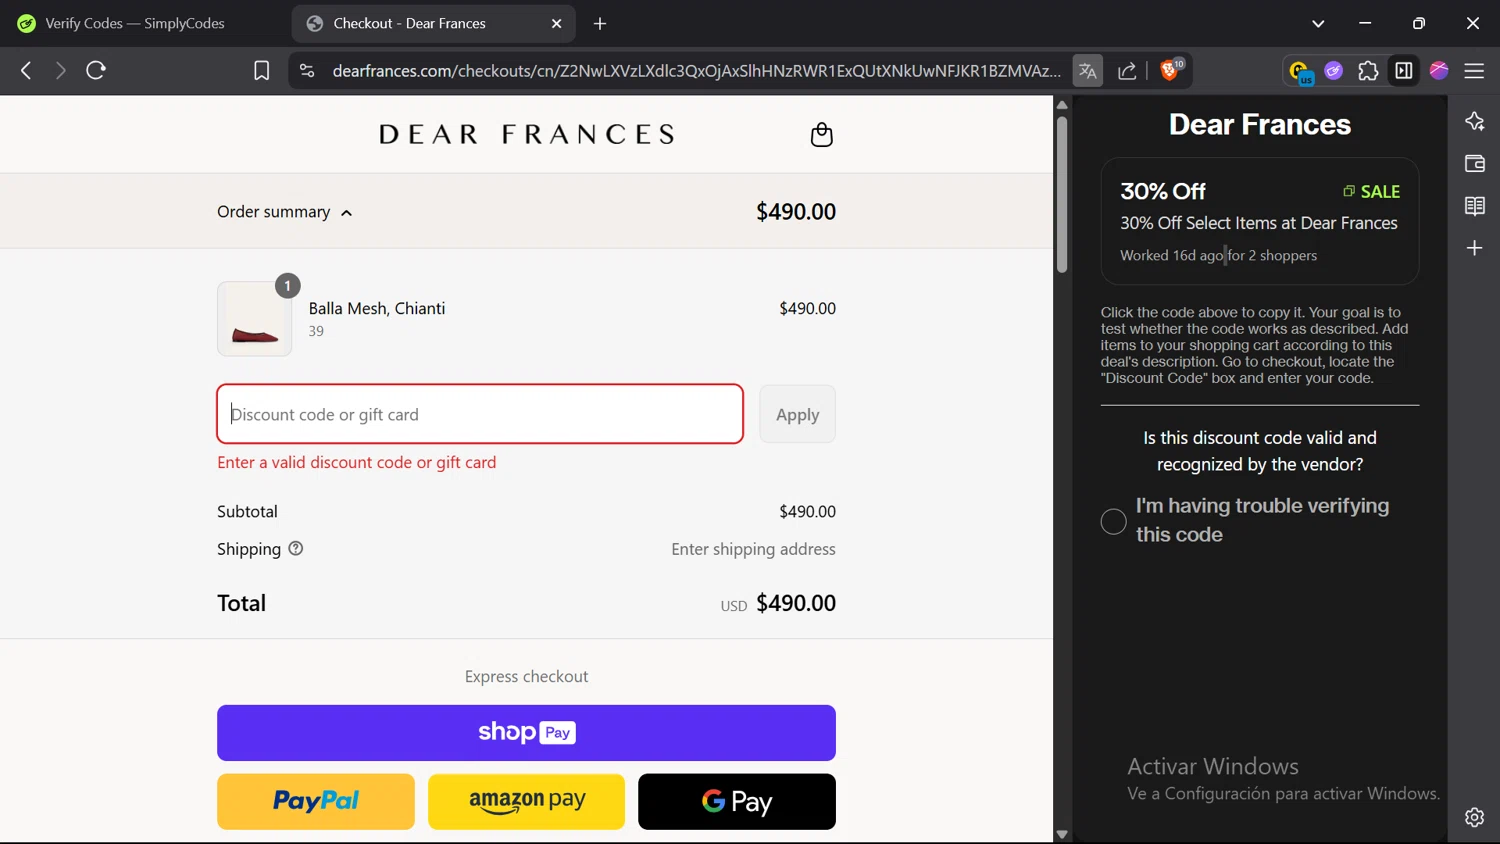Open reading list icon in sidebar
1500x844 pixels.
point(1474,206)
